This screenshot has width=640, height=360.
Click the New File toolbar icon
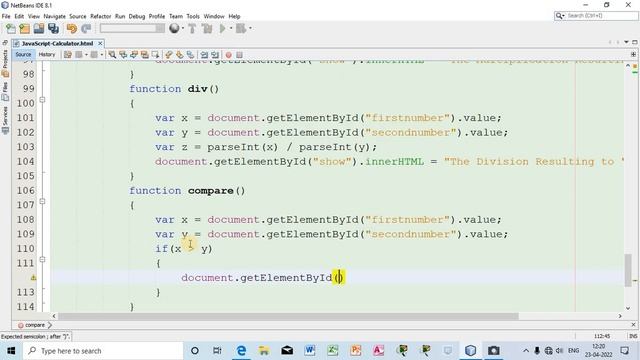coord(11,29)
